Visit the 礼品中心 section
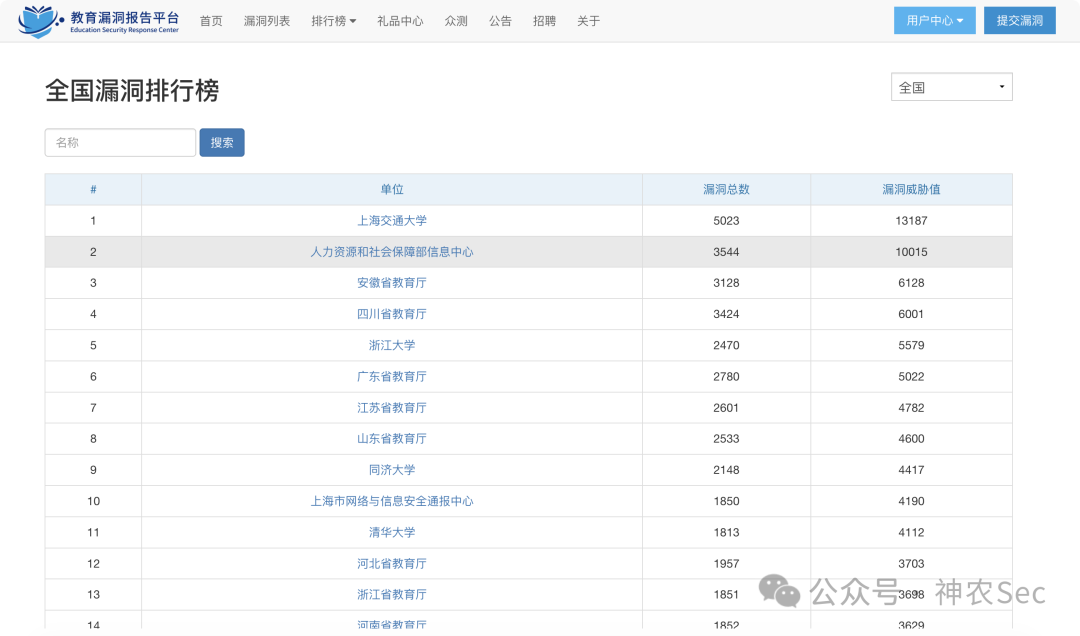The width and height of the screenshot is (1080, 636). coord(399,20)
